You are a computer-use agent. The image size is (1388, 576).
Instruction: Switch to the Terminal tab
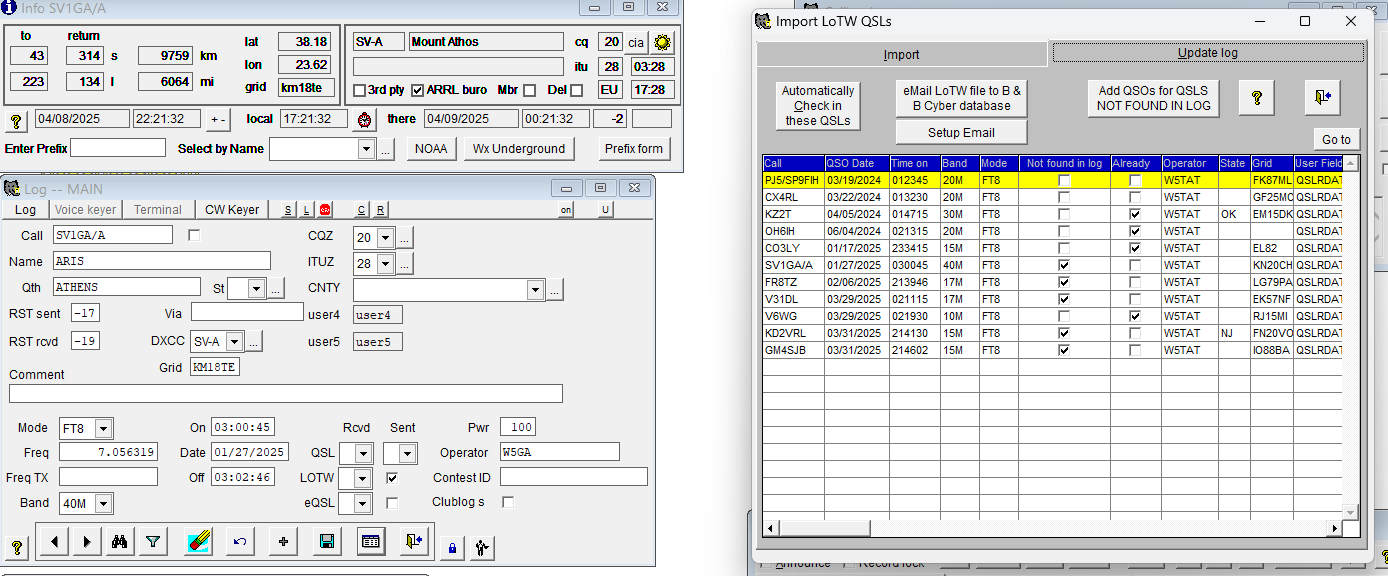point(158,210)
